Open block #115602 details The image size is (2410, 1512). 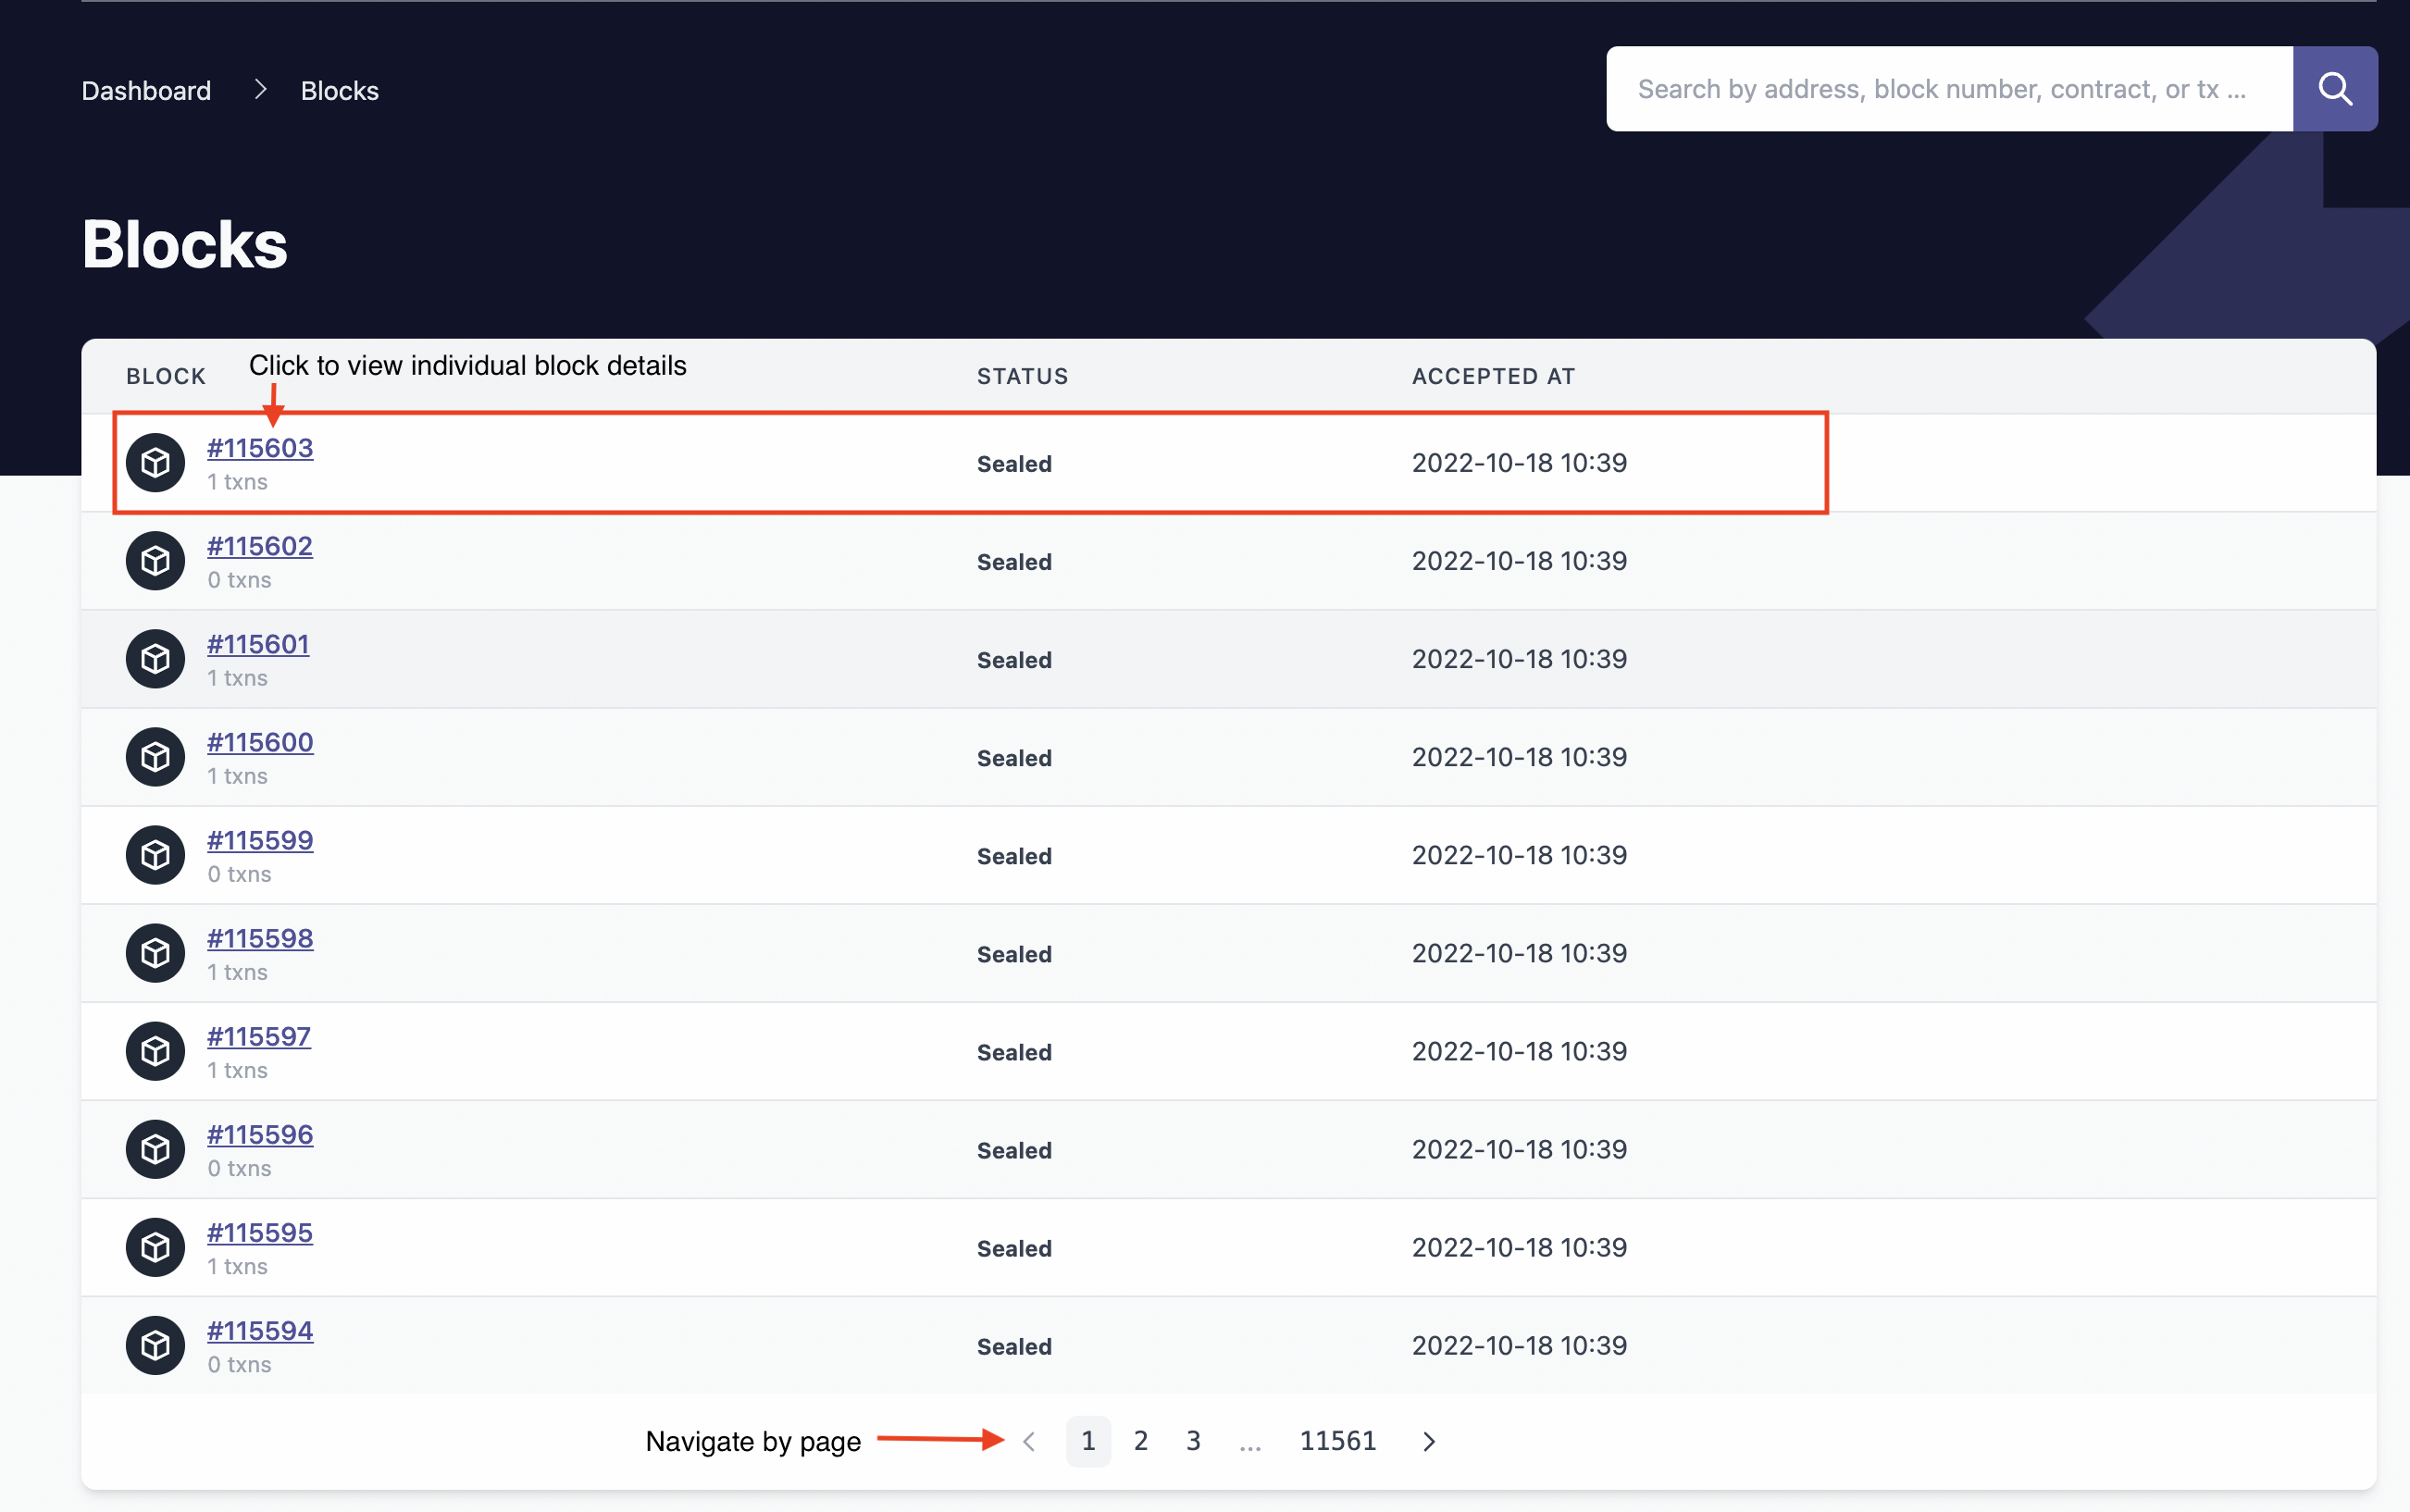[x=259, y=546]
